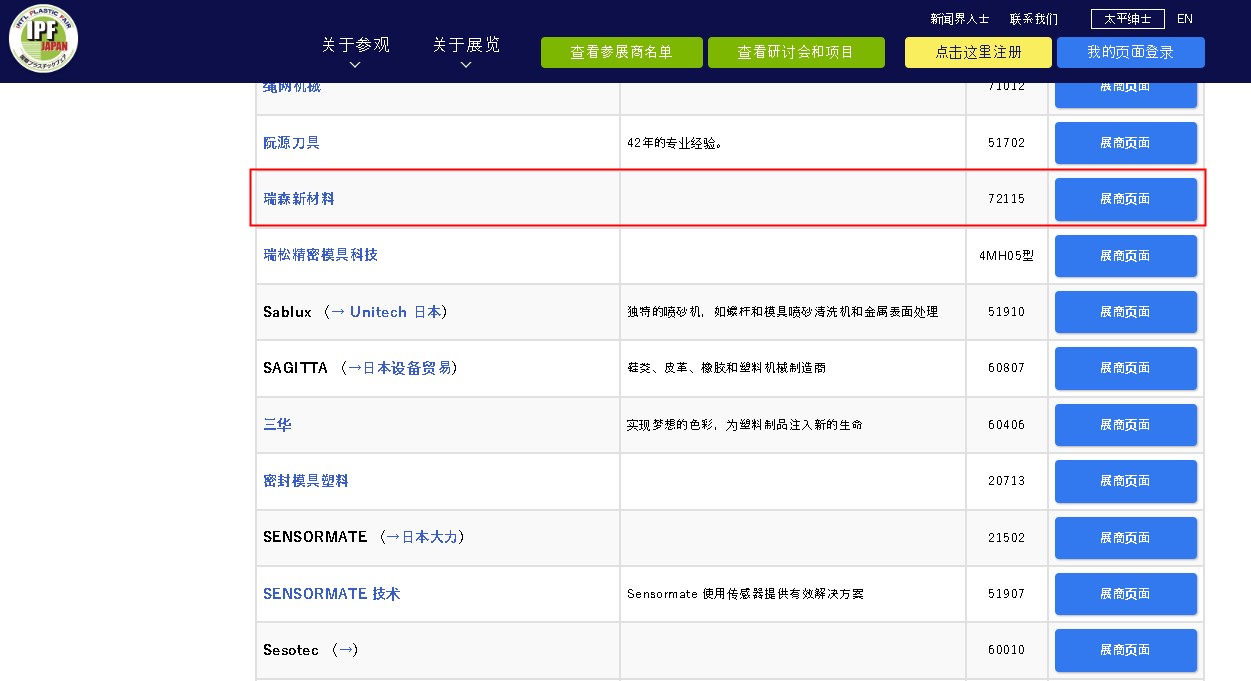Screen dimensions: 1251x681
Task: Open SENSORMATE 技术 exhibitor link
Action: pos(331,594)
